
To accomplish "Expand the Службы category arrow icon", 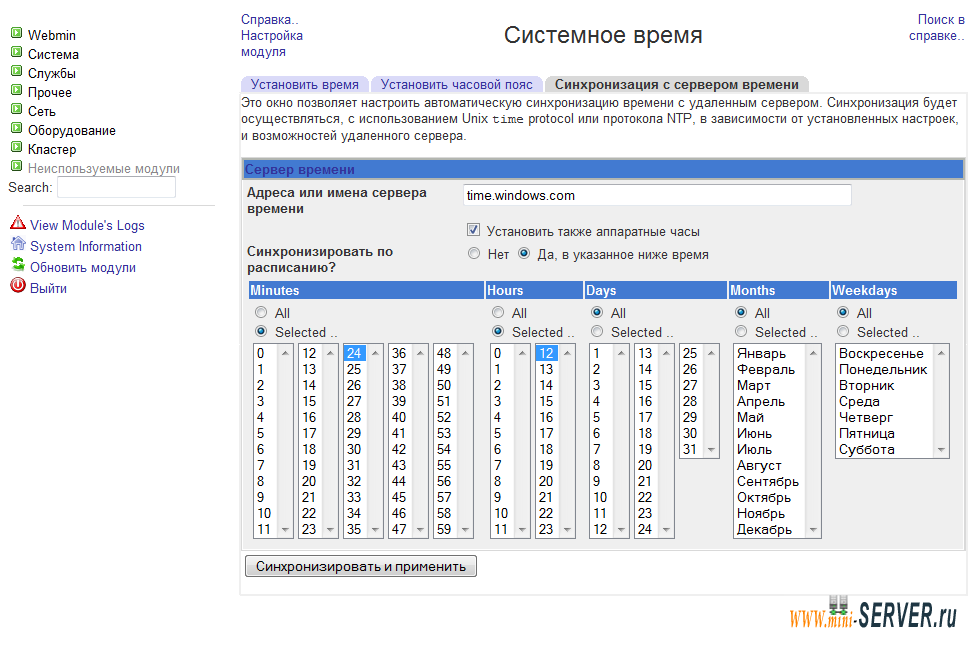I will pyautogui.click(x=17, y=71).
